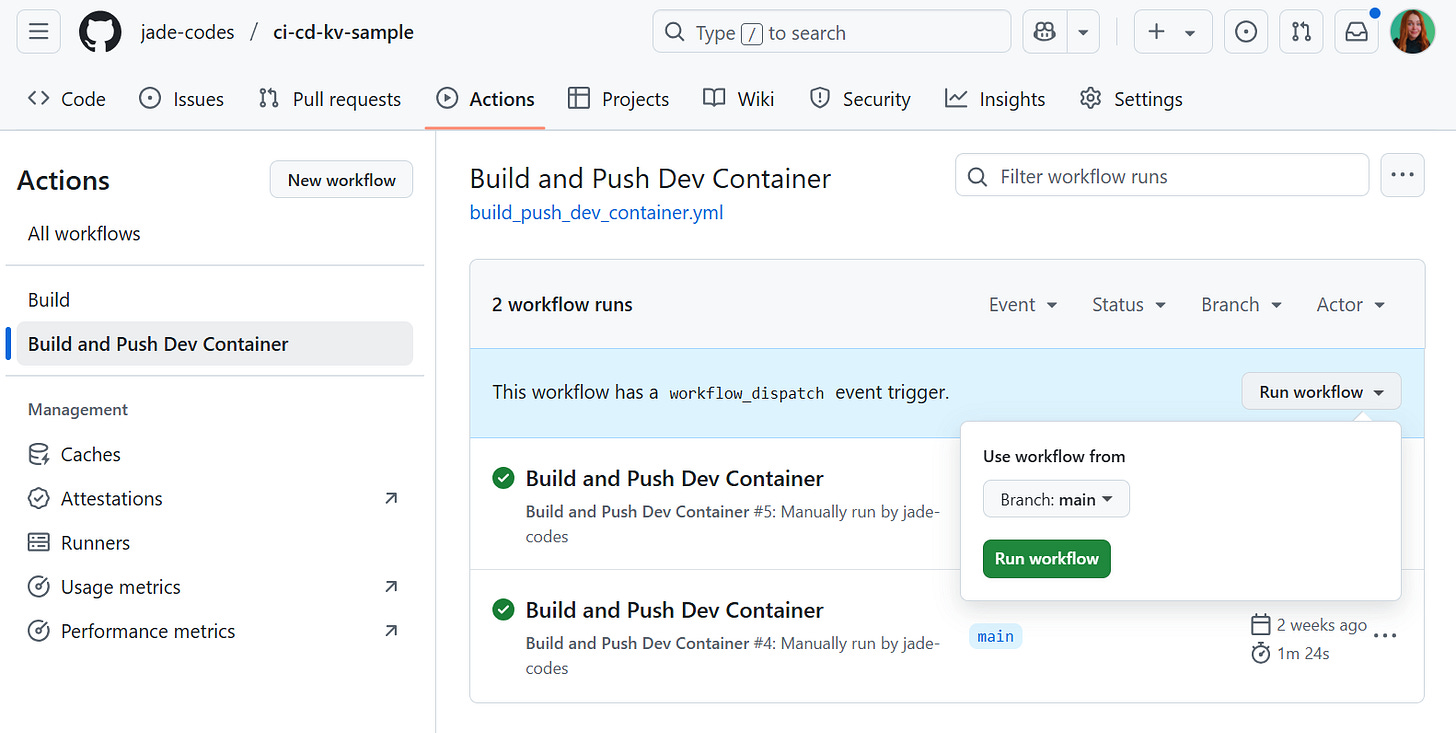
Task: Open the issues icon in header
Action: 1246,32
